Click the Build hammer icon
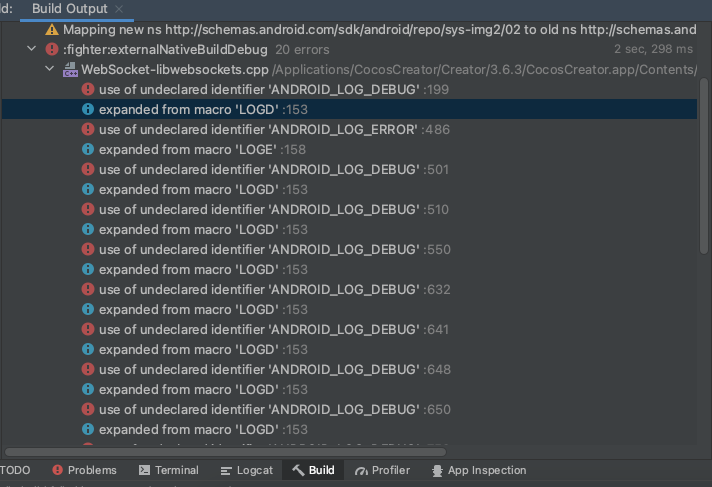This screenshot has width=712, height=487. click(x=298, y=470)
